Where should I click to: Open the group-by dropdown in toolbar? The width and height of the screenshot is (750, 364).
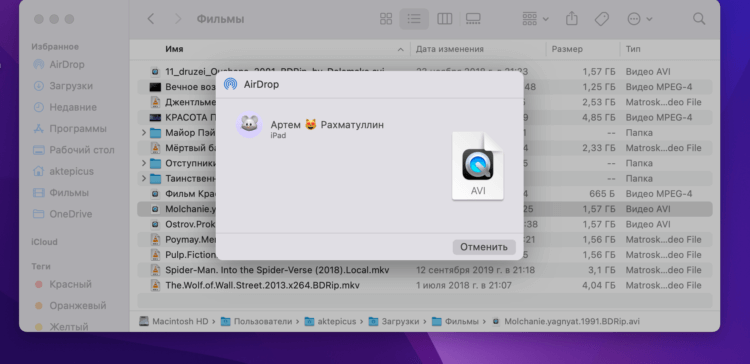[x=535, y=19]
